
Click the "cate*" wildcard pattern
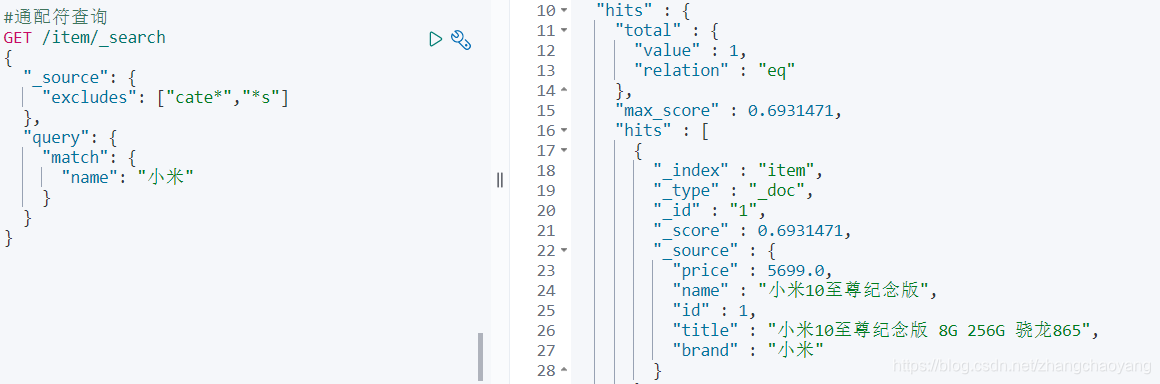pos(199,97)
